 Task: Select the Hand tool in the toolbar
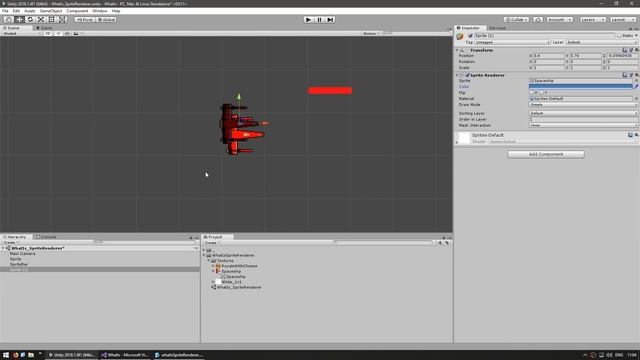[8, 20]
